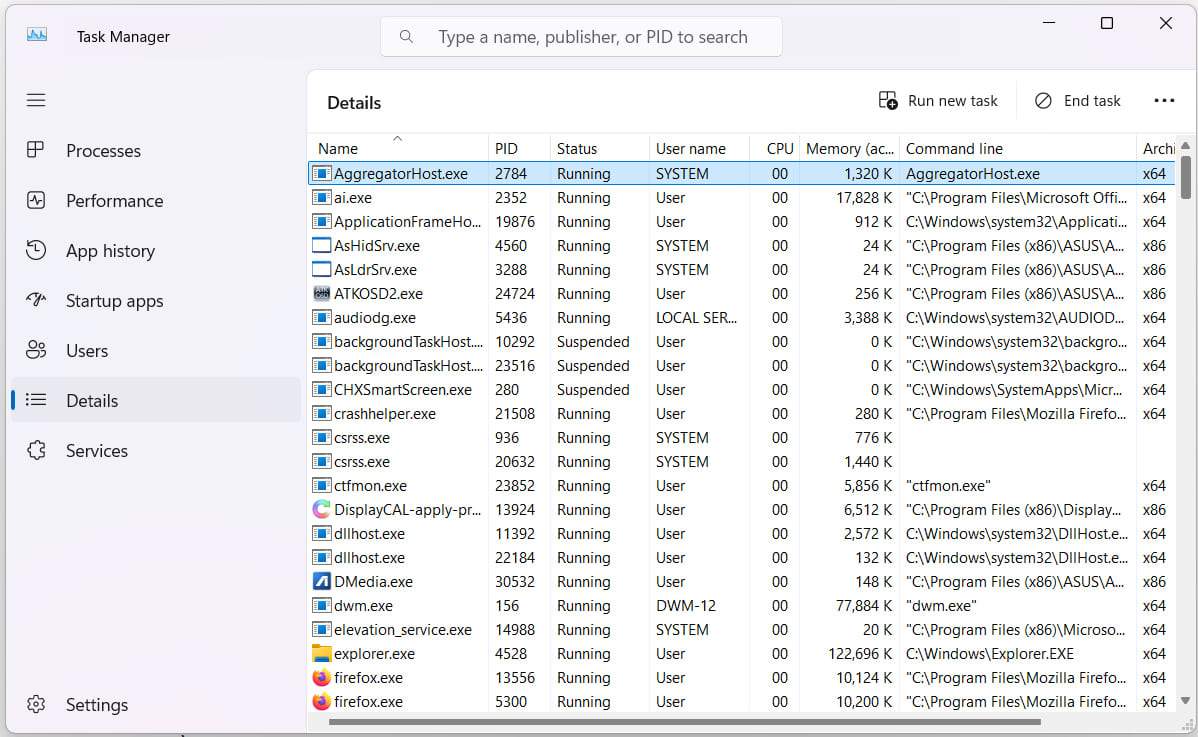This screenshot has width=1198, height=737.
Task: Select csrss.exe with PID 20632
Action: (x=741, y=461)
